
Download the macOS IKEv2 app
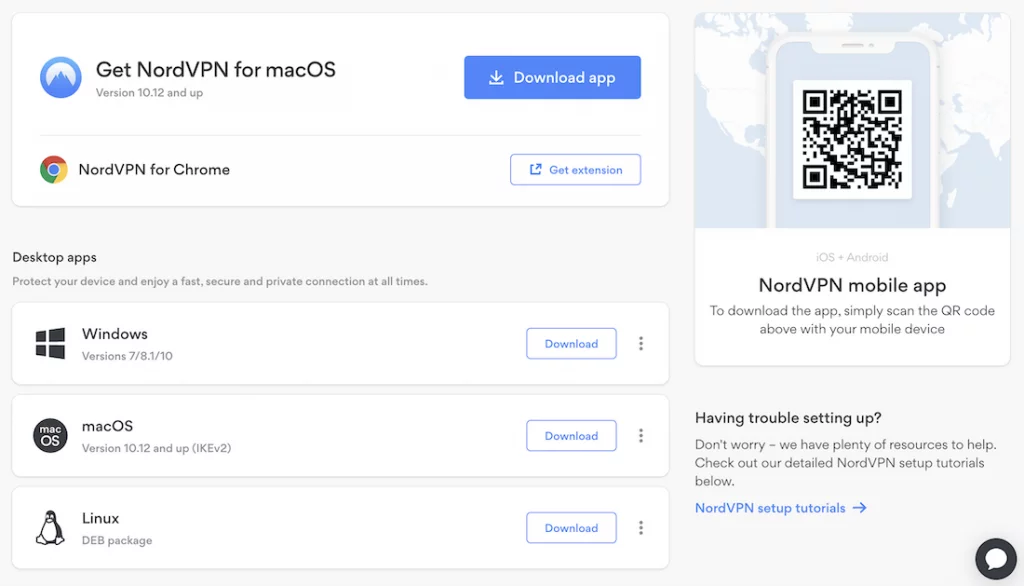[571, 436]
